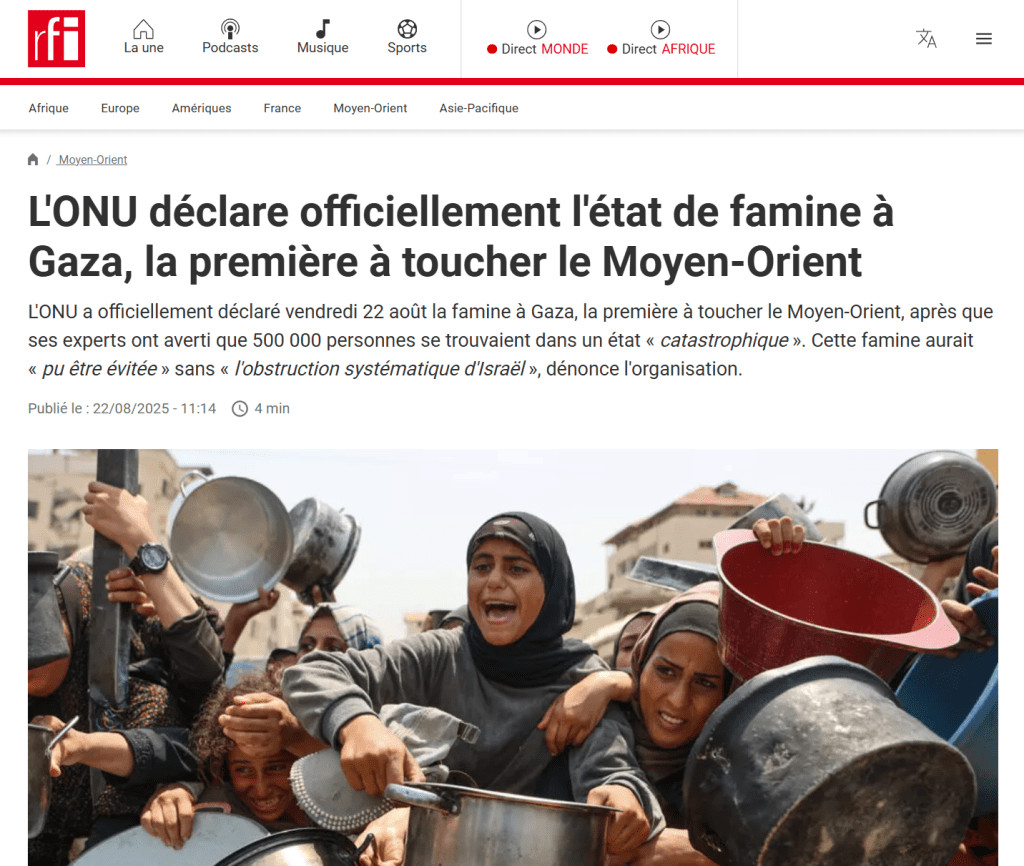Click the breadcrumb home icon

pyautogui.click(x=33, y=159)
